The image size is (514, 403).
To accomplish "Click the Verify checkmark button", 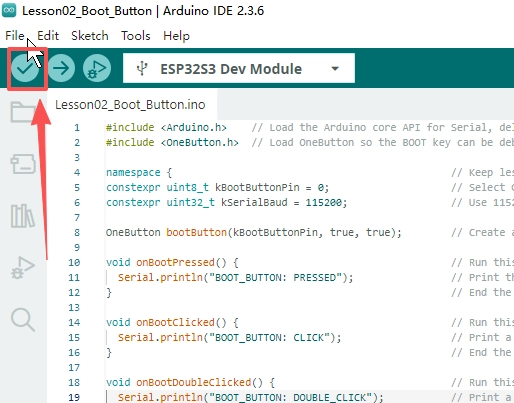I will 25,69.
